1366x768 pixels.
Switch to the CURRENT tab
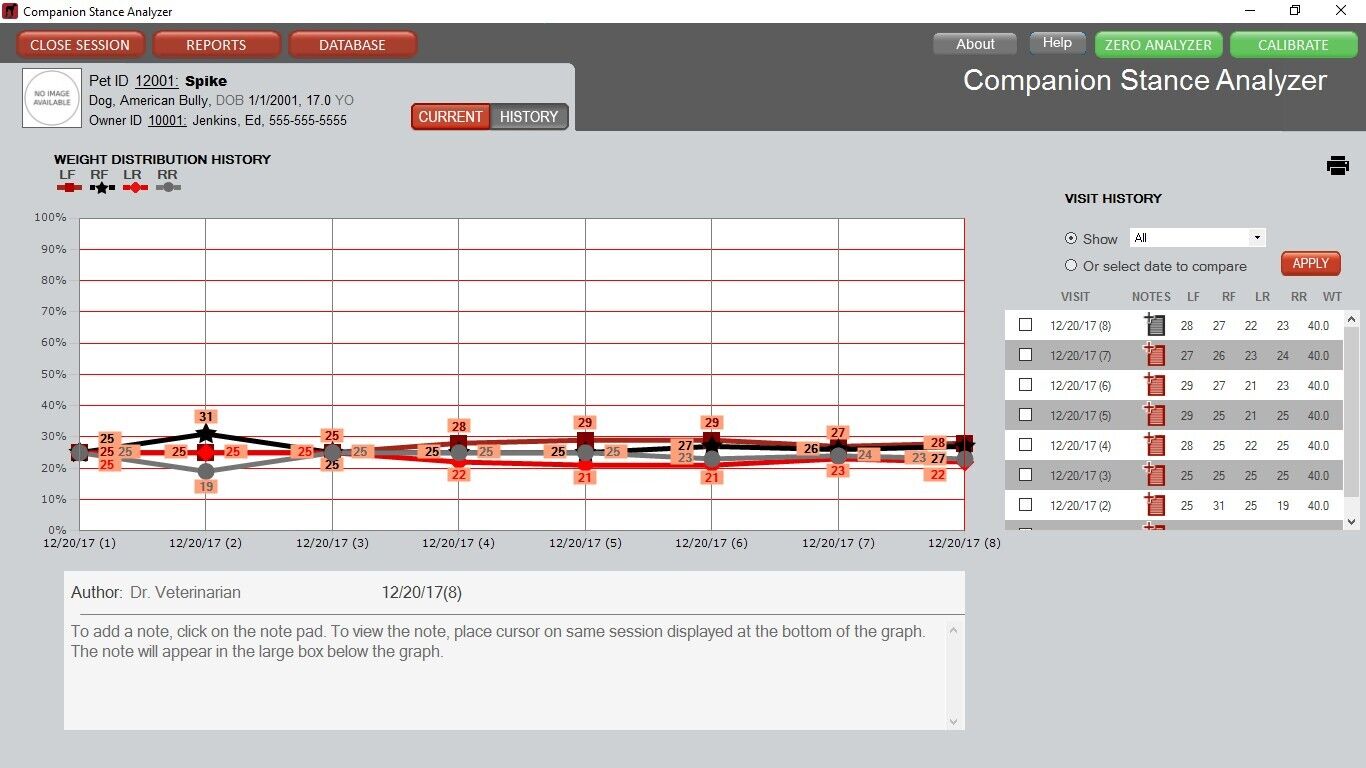450,117
